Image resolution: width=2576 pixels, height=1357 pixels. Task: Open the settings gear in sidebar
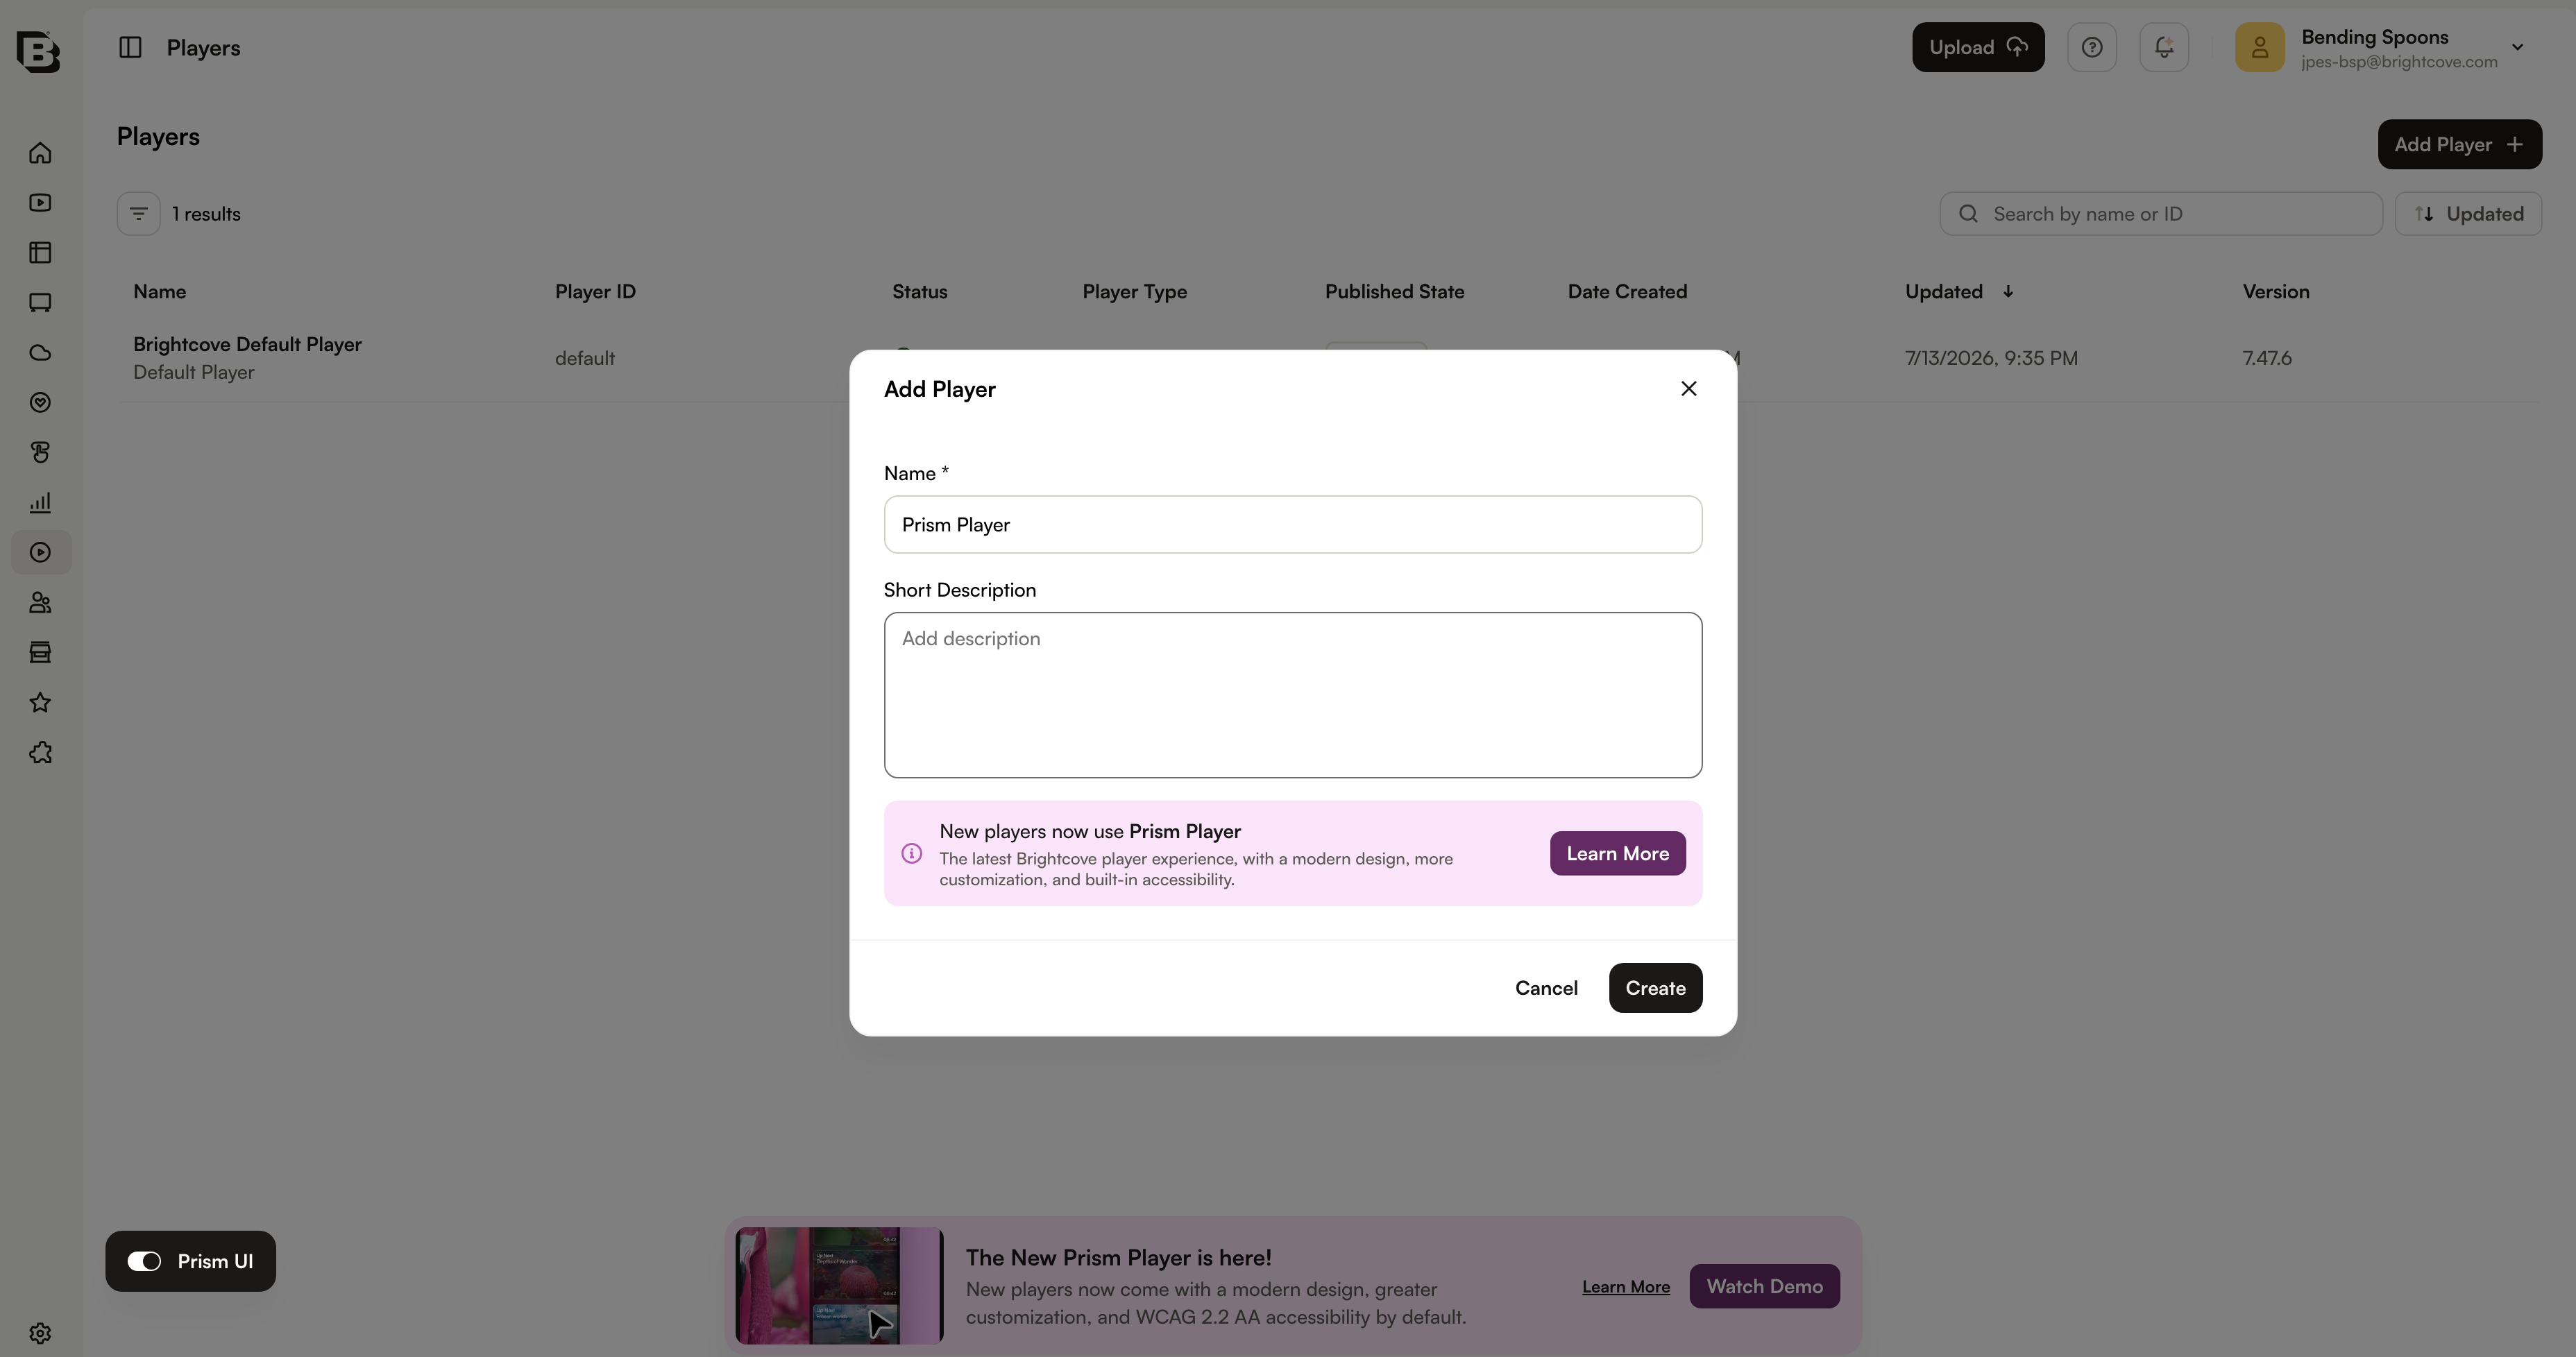pos(40,1333)
